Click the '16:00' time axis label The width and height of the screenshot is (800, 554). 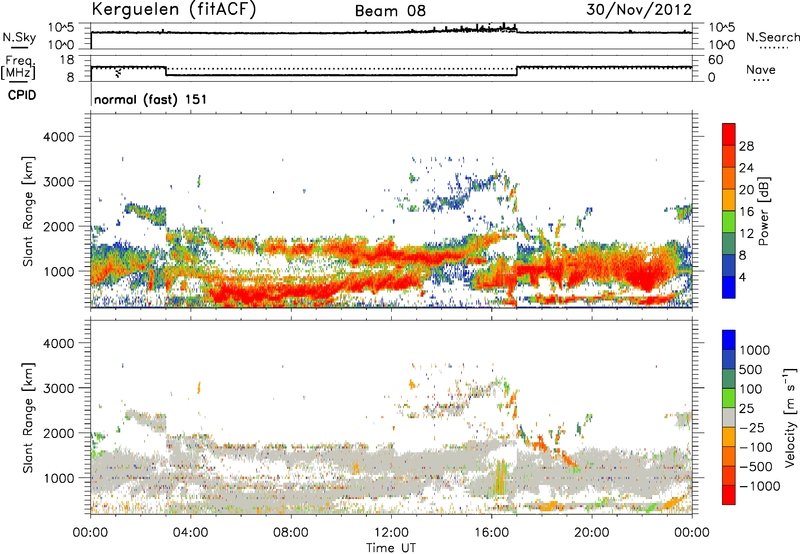[x=491, y=533]
